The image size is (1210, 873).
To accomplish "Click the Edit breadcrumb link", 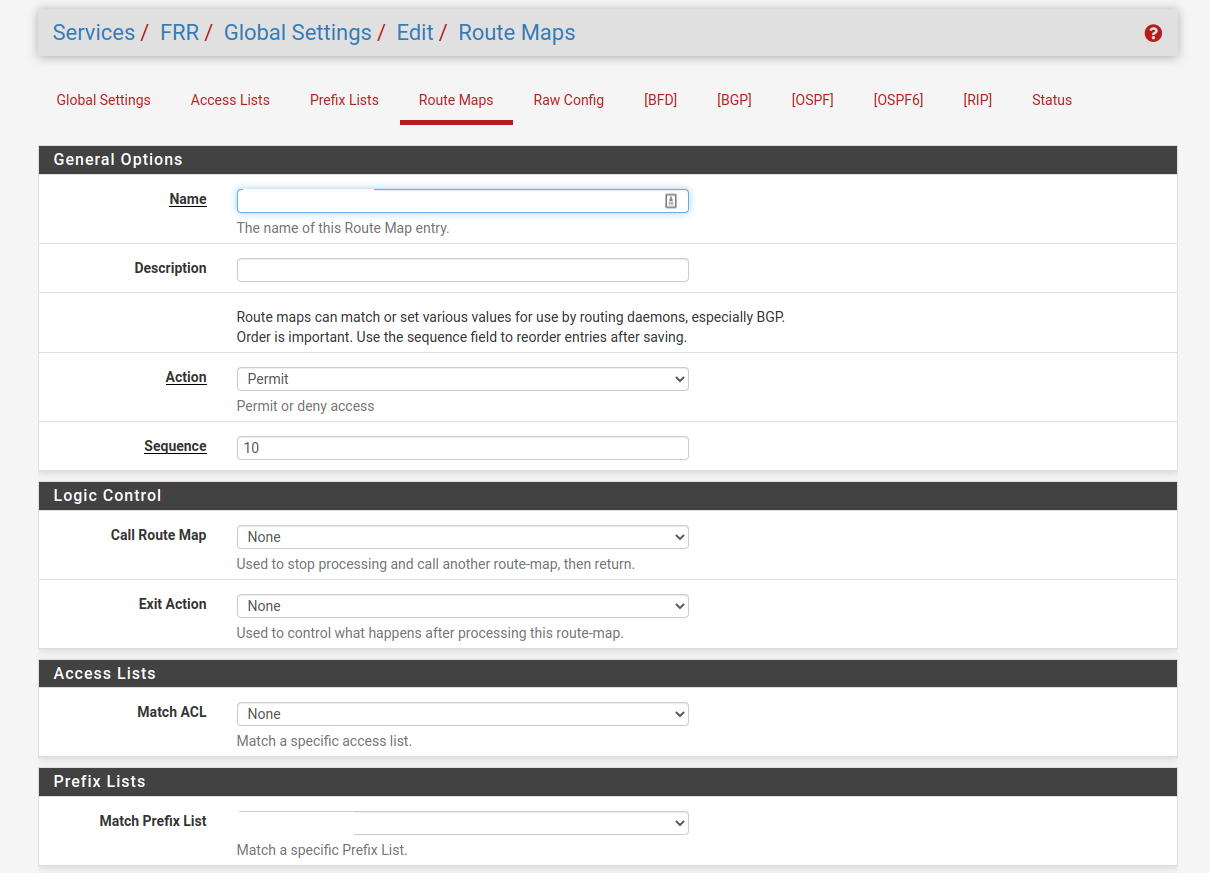I will [x=415, y=32].
